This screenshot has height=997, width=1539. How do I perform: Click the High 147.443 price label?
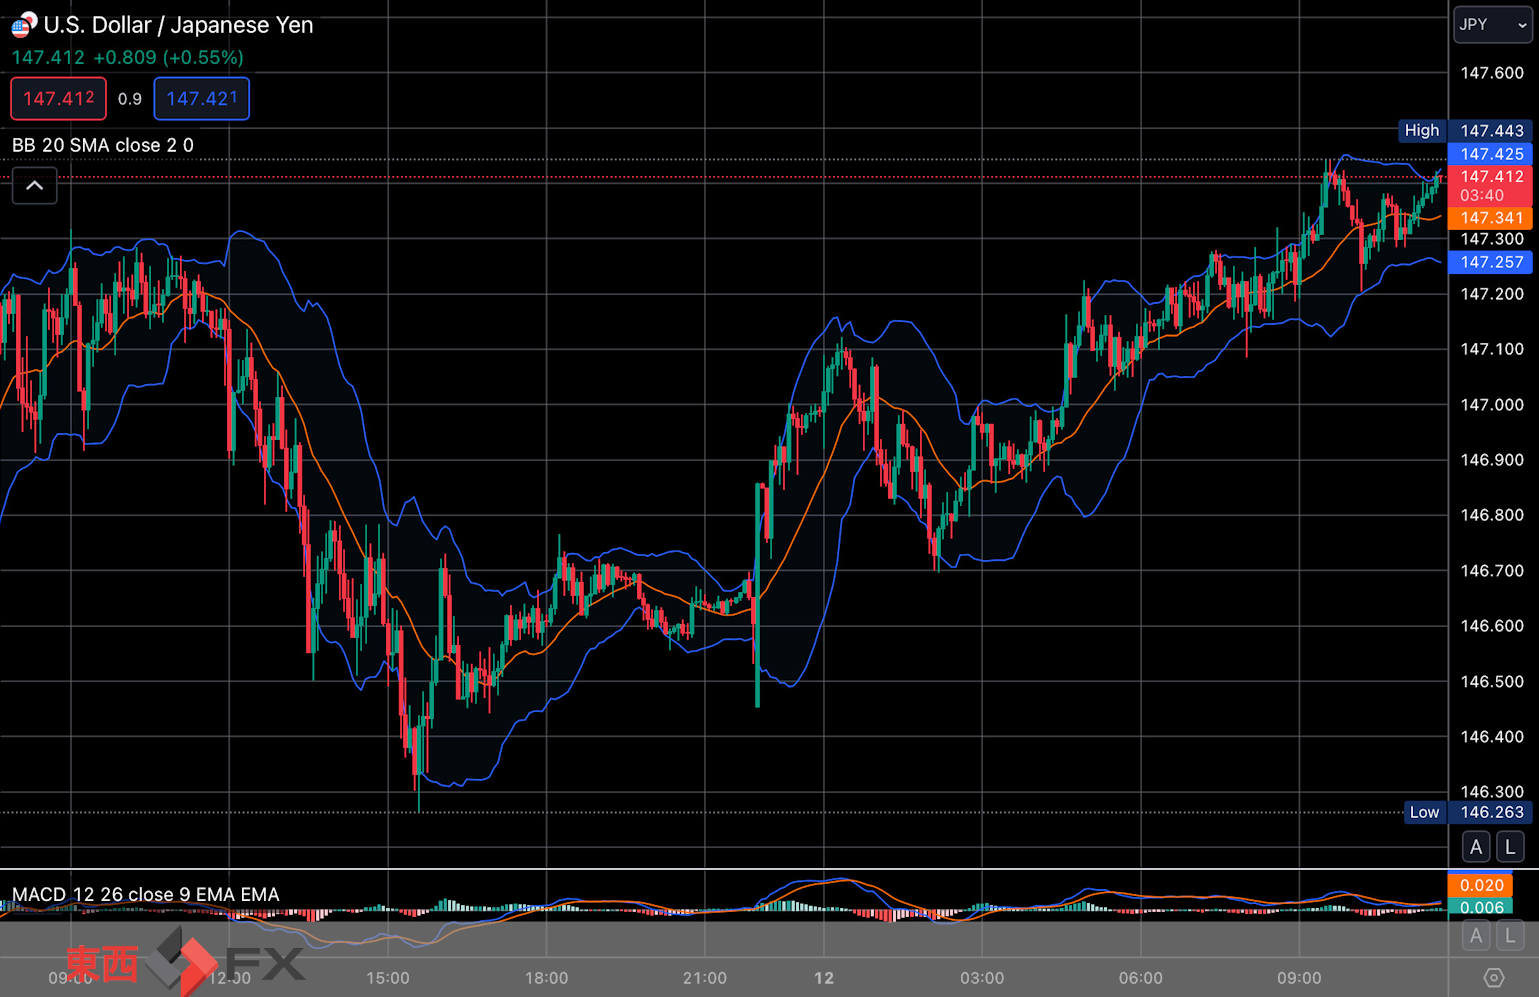point(1465,130)
